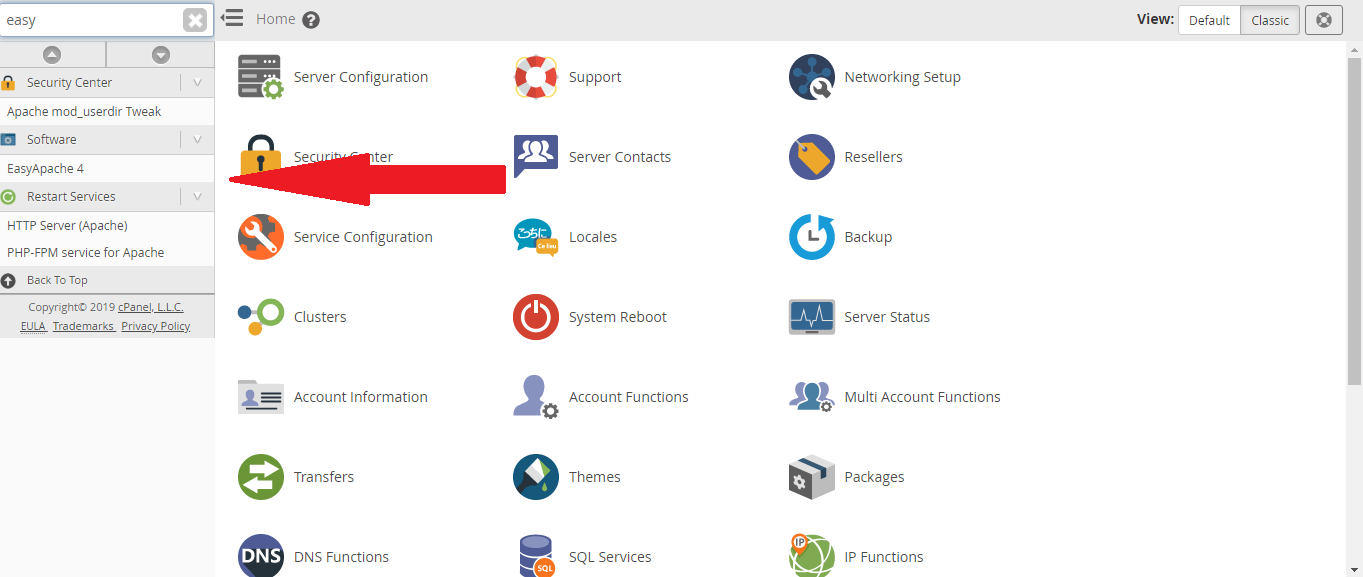Clear the search box with X
The image size is (1363, 577).
196,20
